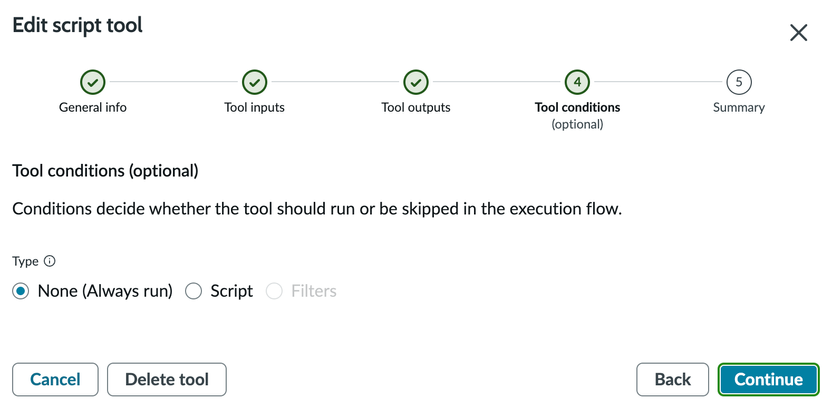Navigate to the Summary step label
The width and height of the screenshot is (832, 410).
click(x=739, y=107)
